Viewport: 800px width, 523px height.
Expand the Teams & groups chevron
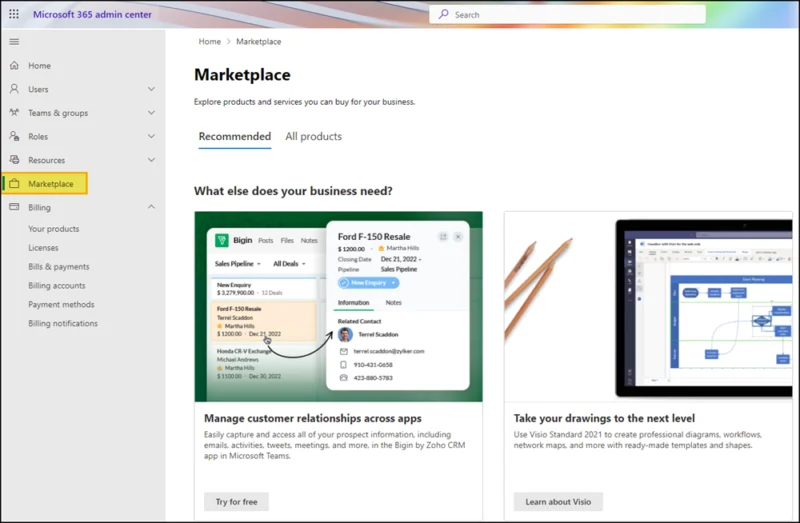pyautogui.click(x=152, y=112)
